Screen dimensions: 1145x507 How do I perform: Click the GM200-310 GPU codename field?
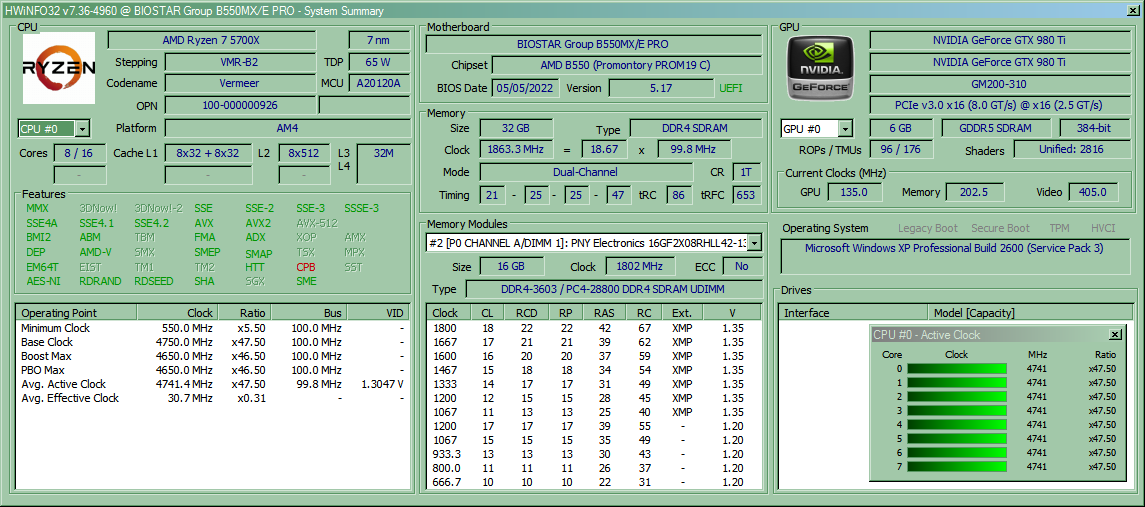click(998, 83)
